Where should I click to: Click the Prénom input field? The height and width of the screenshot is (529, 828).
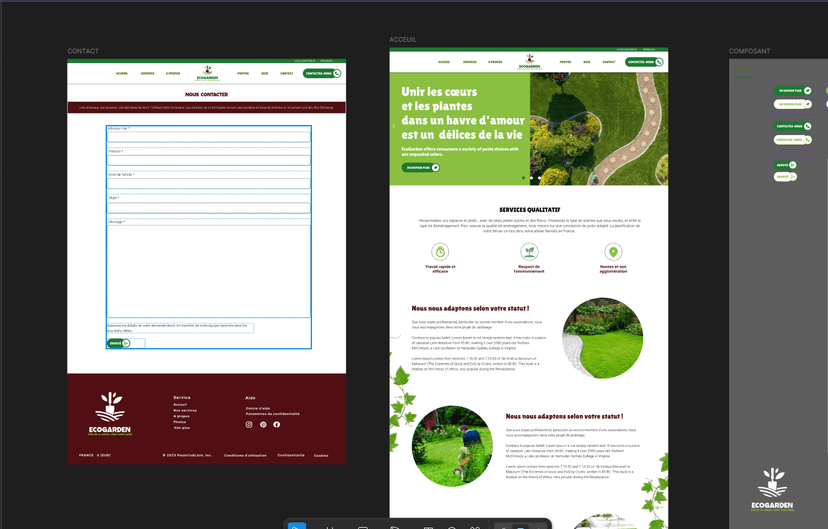[208, 160]
